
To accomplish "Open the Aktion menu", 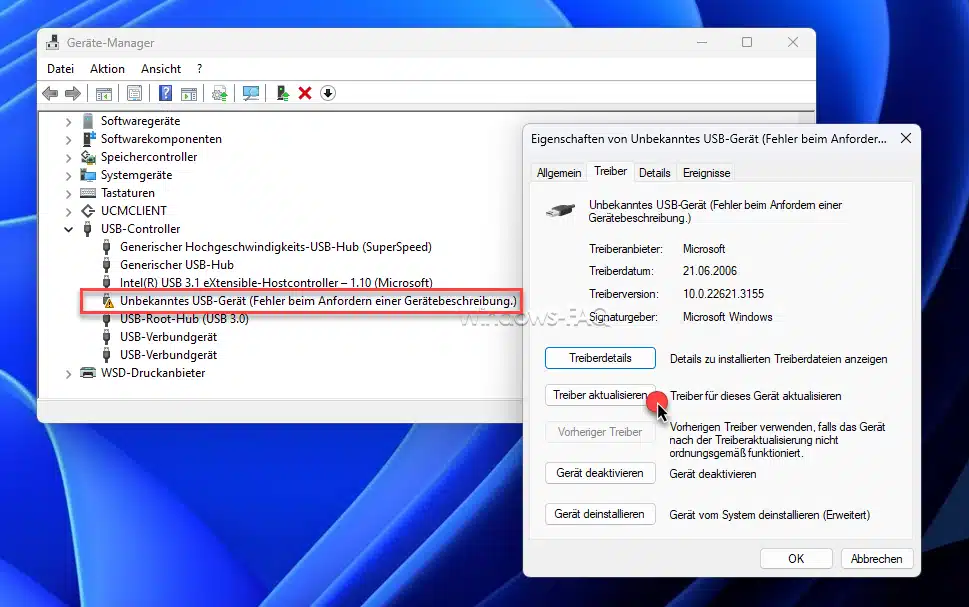I will click(107, 69).
